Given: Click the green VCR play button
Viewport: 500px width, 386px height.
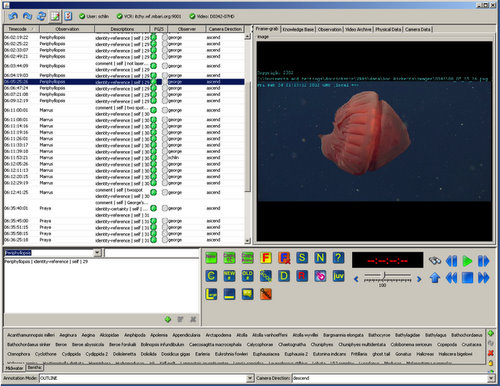Looking at the screenshot, I should pos(467,261).
